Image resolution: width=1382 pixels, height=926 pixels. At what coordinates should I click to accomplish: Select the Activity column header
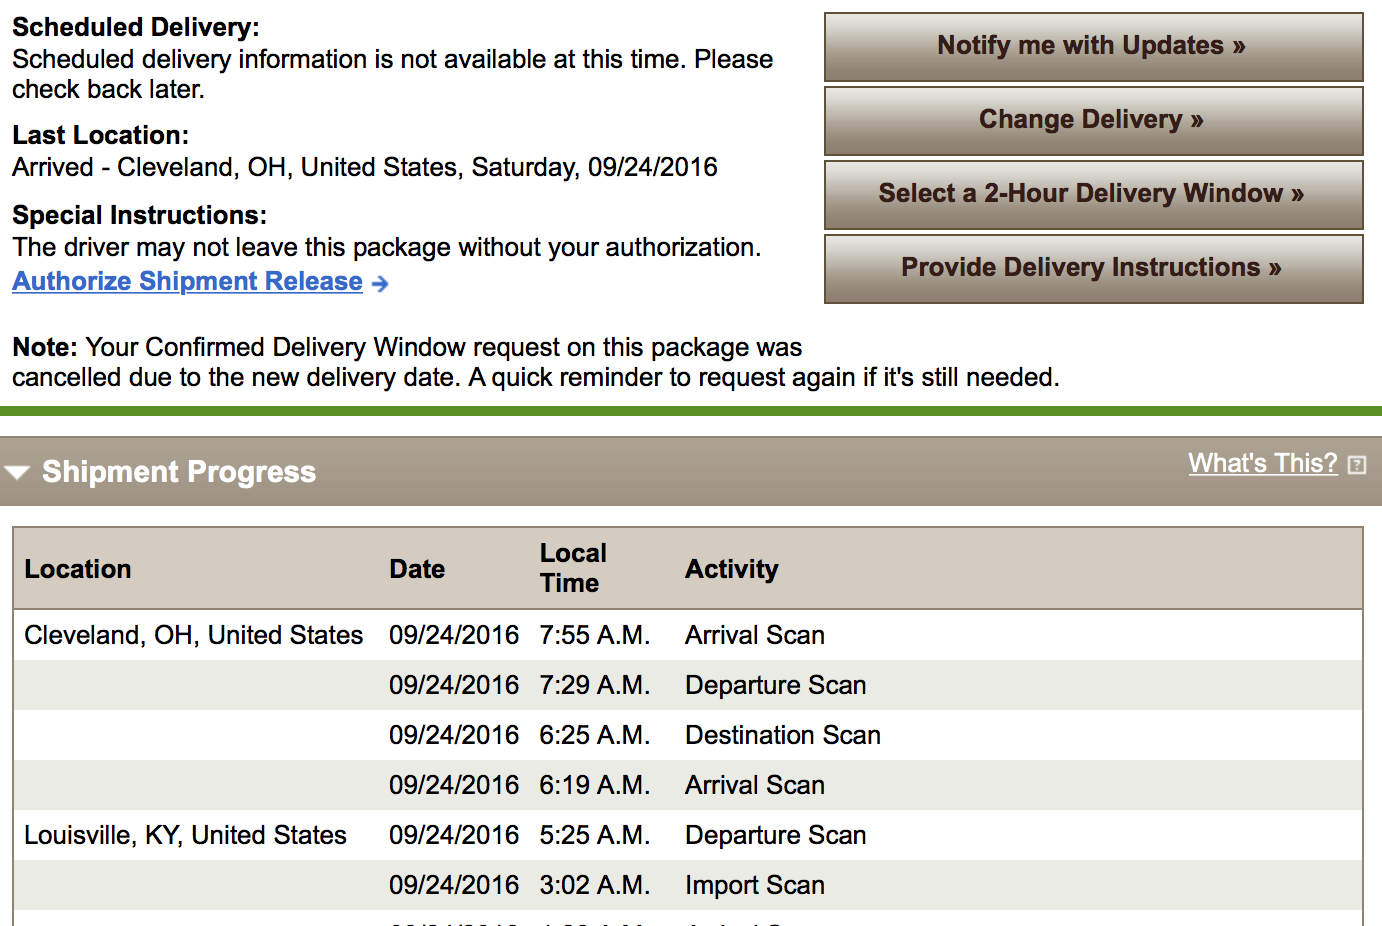coord(731,569)
